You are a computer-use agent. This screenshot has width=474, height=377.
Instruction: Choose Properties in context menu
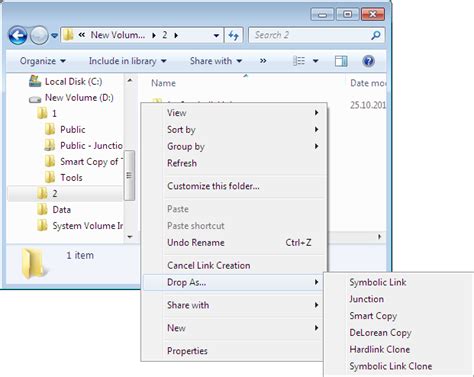click(233, 351)
